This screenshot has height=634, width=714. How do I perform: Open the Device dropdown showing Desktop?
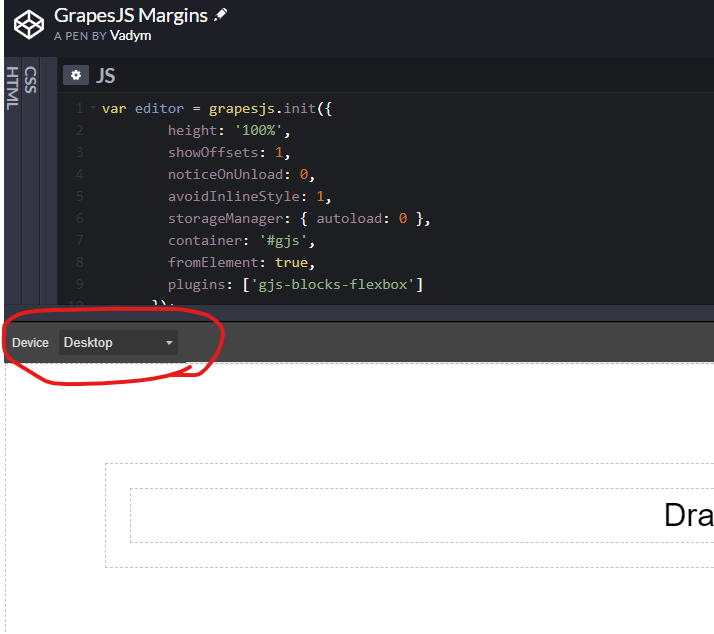click(118, 343)
